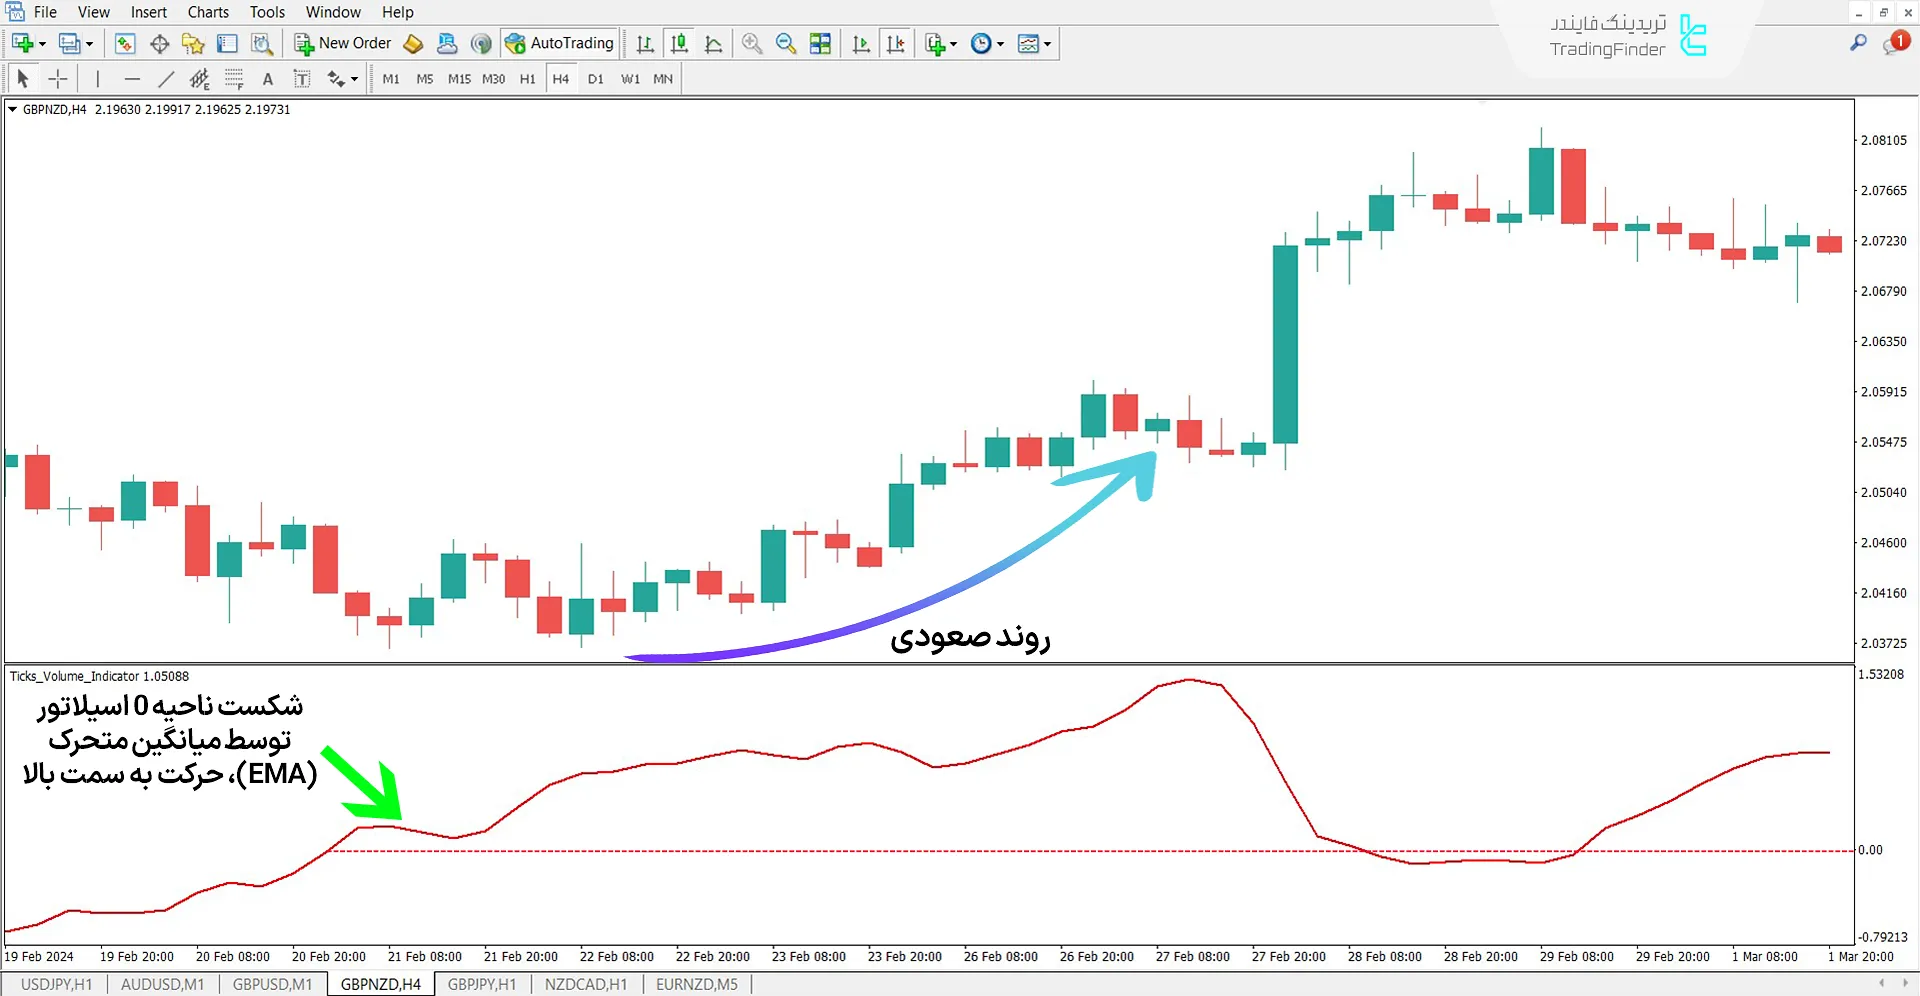Enable Auto Scroll for the chart

[861, 43]
